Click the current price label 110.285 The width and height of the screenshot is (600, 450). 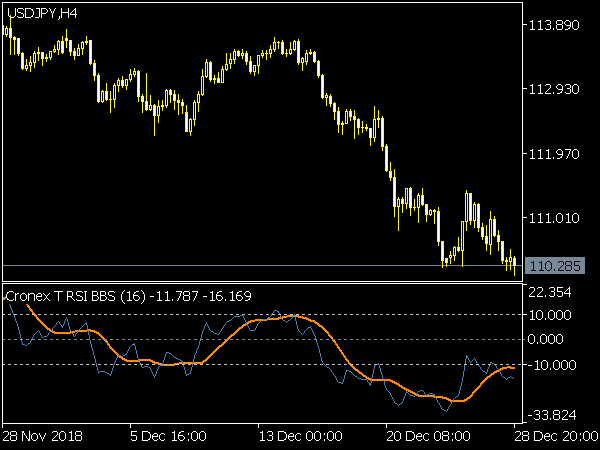coord(555,266)
